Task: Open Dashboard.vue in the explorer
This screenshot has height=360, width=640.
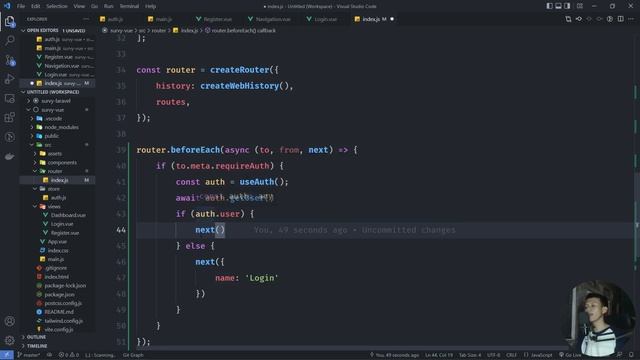Action: [68, 215]
